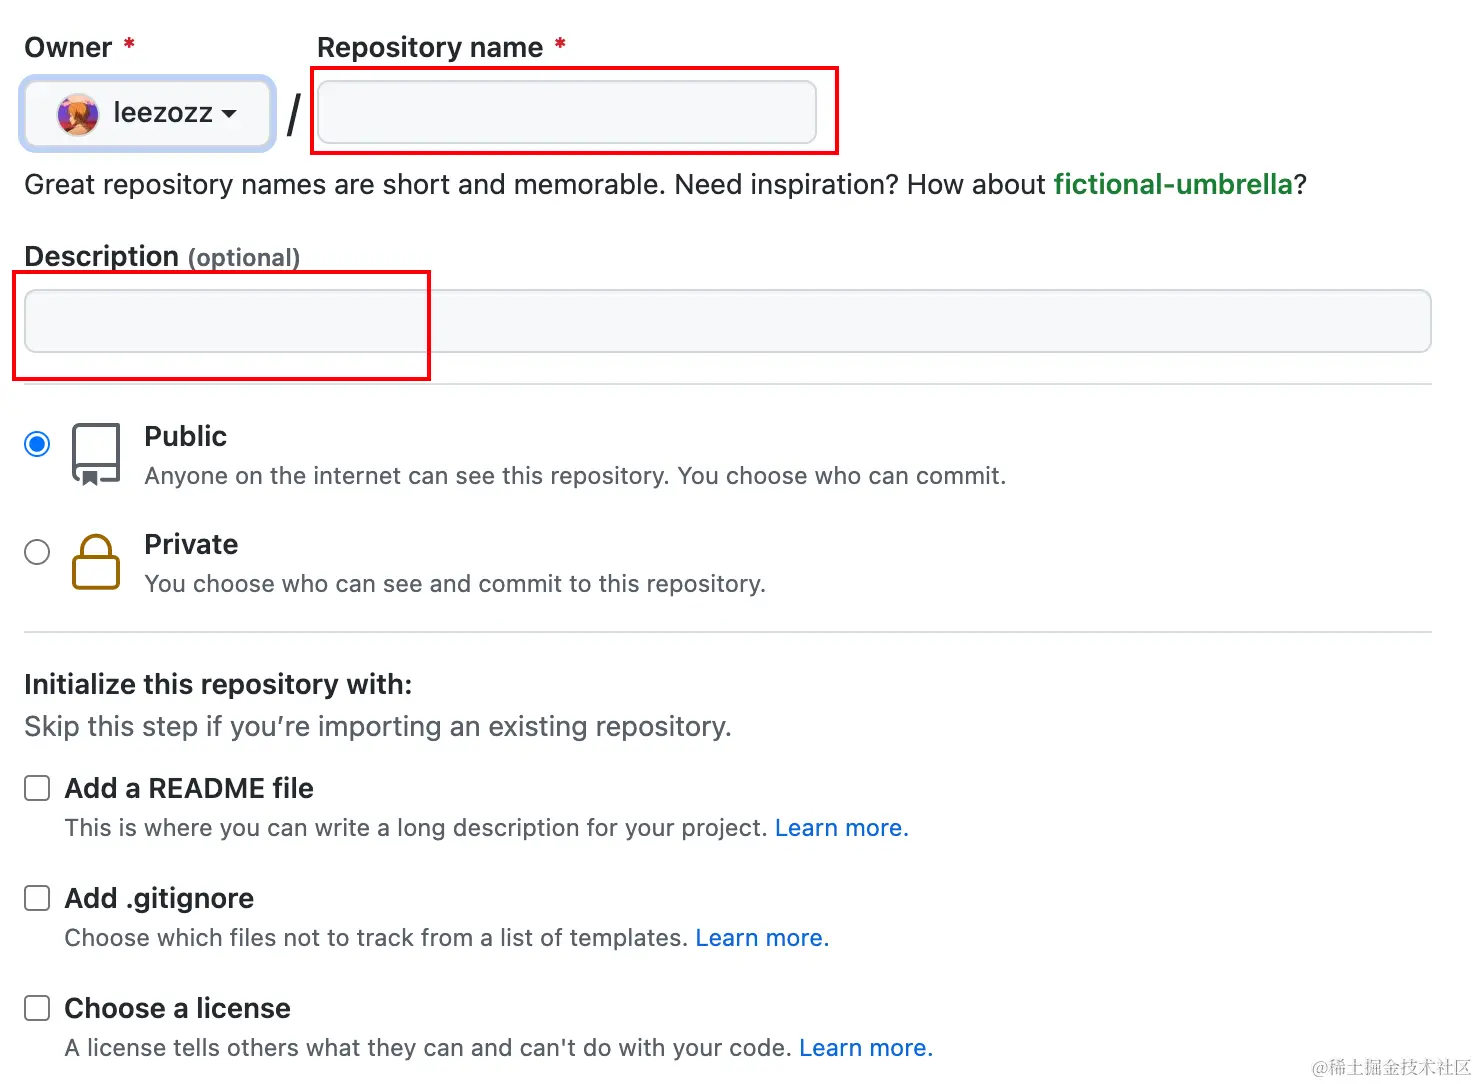Use the suggested name fictional-umbrella
The width and height of the screenshot is (1478, 1084).
1173,185
